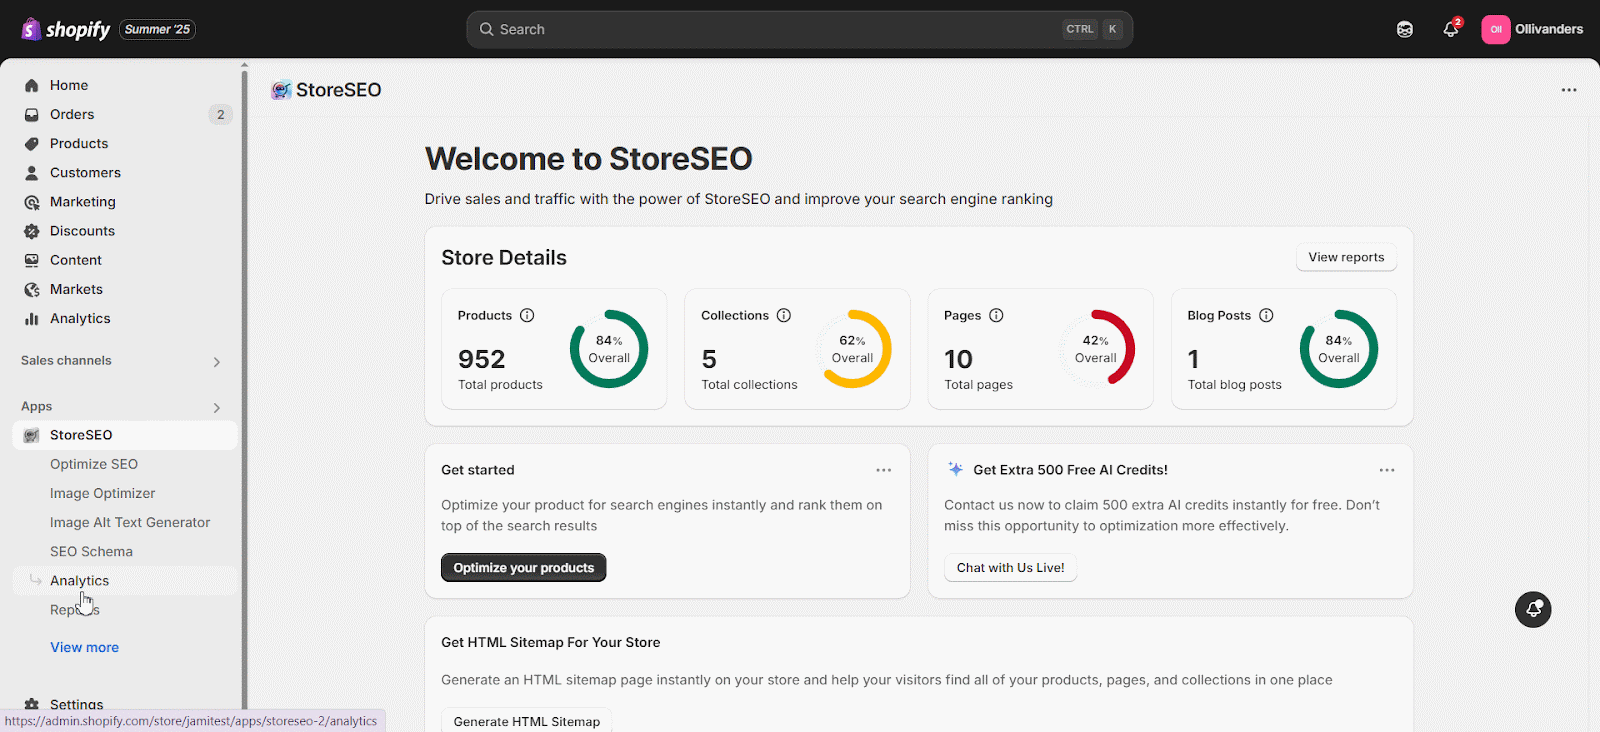Click the 5 Total collections value
The image size is (1600, 732).
point(709,359)
